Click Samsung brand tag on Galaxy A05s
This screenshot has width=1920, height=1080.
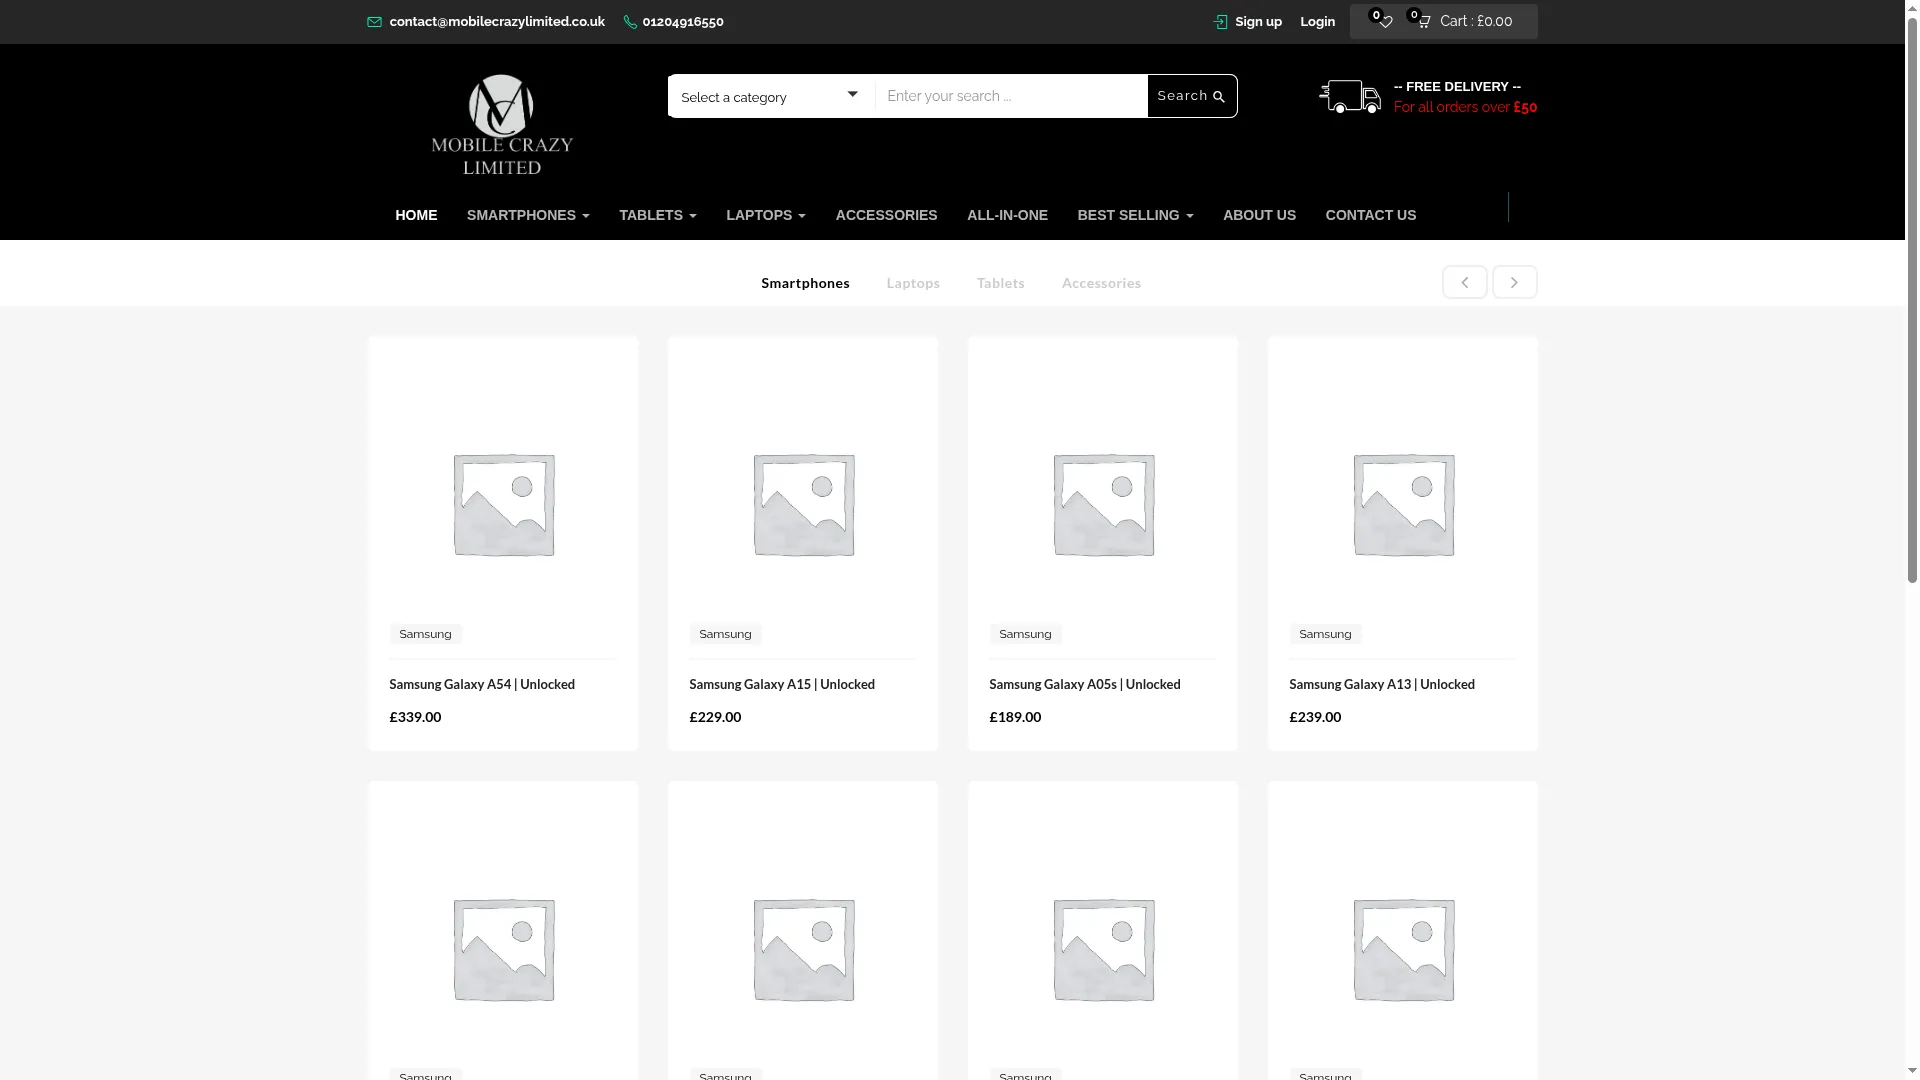coord(1025,634)
